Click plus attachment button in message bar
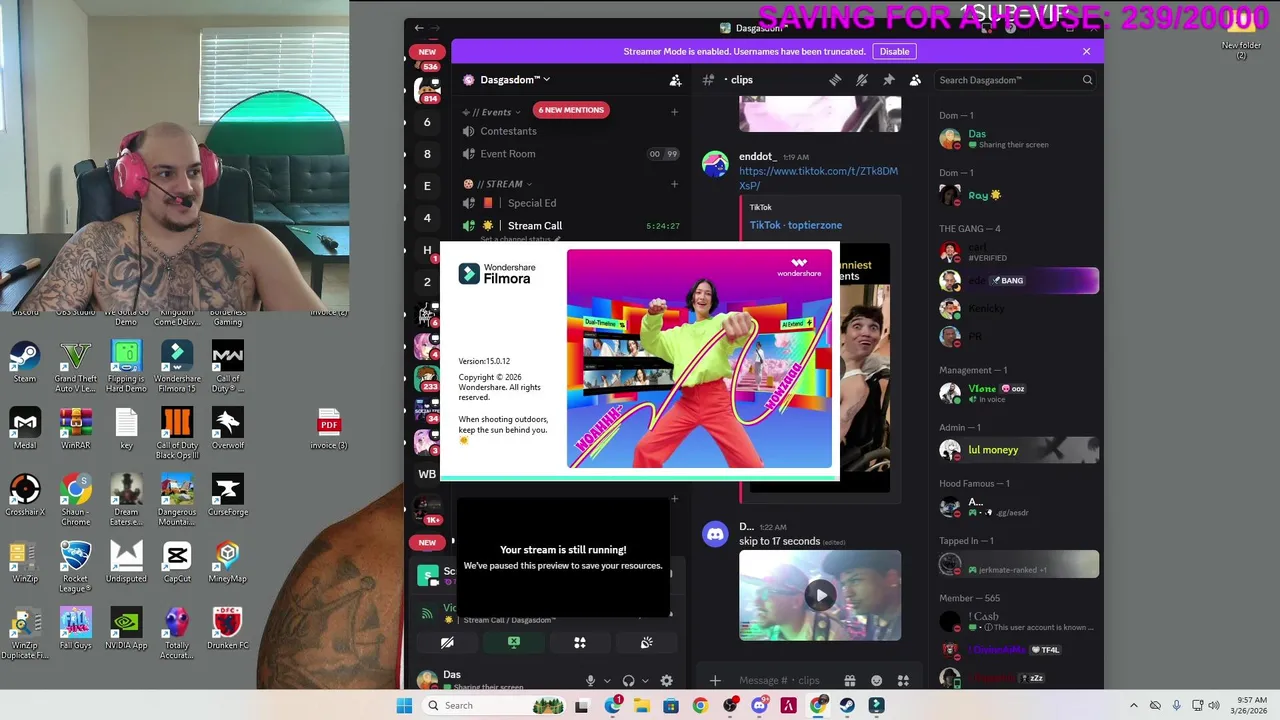This screenshot has width=1280, height=720. click(714, 681)
